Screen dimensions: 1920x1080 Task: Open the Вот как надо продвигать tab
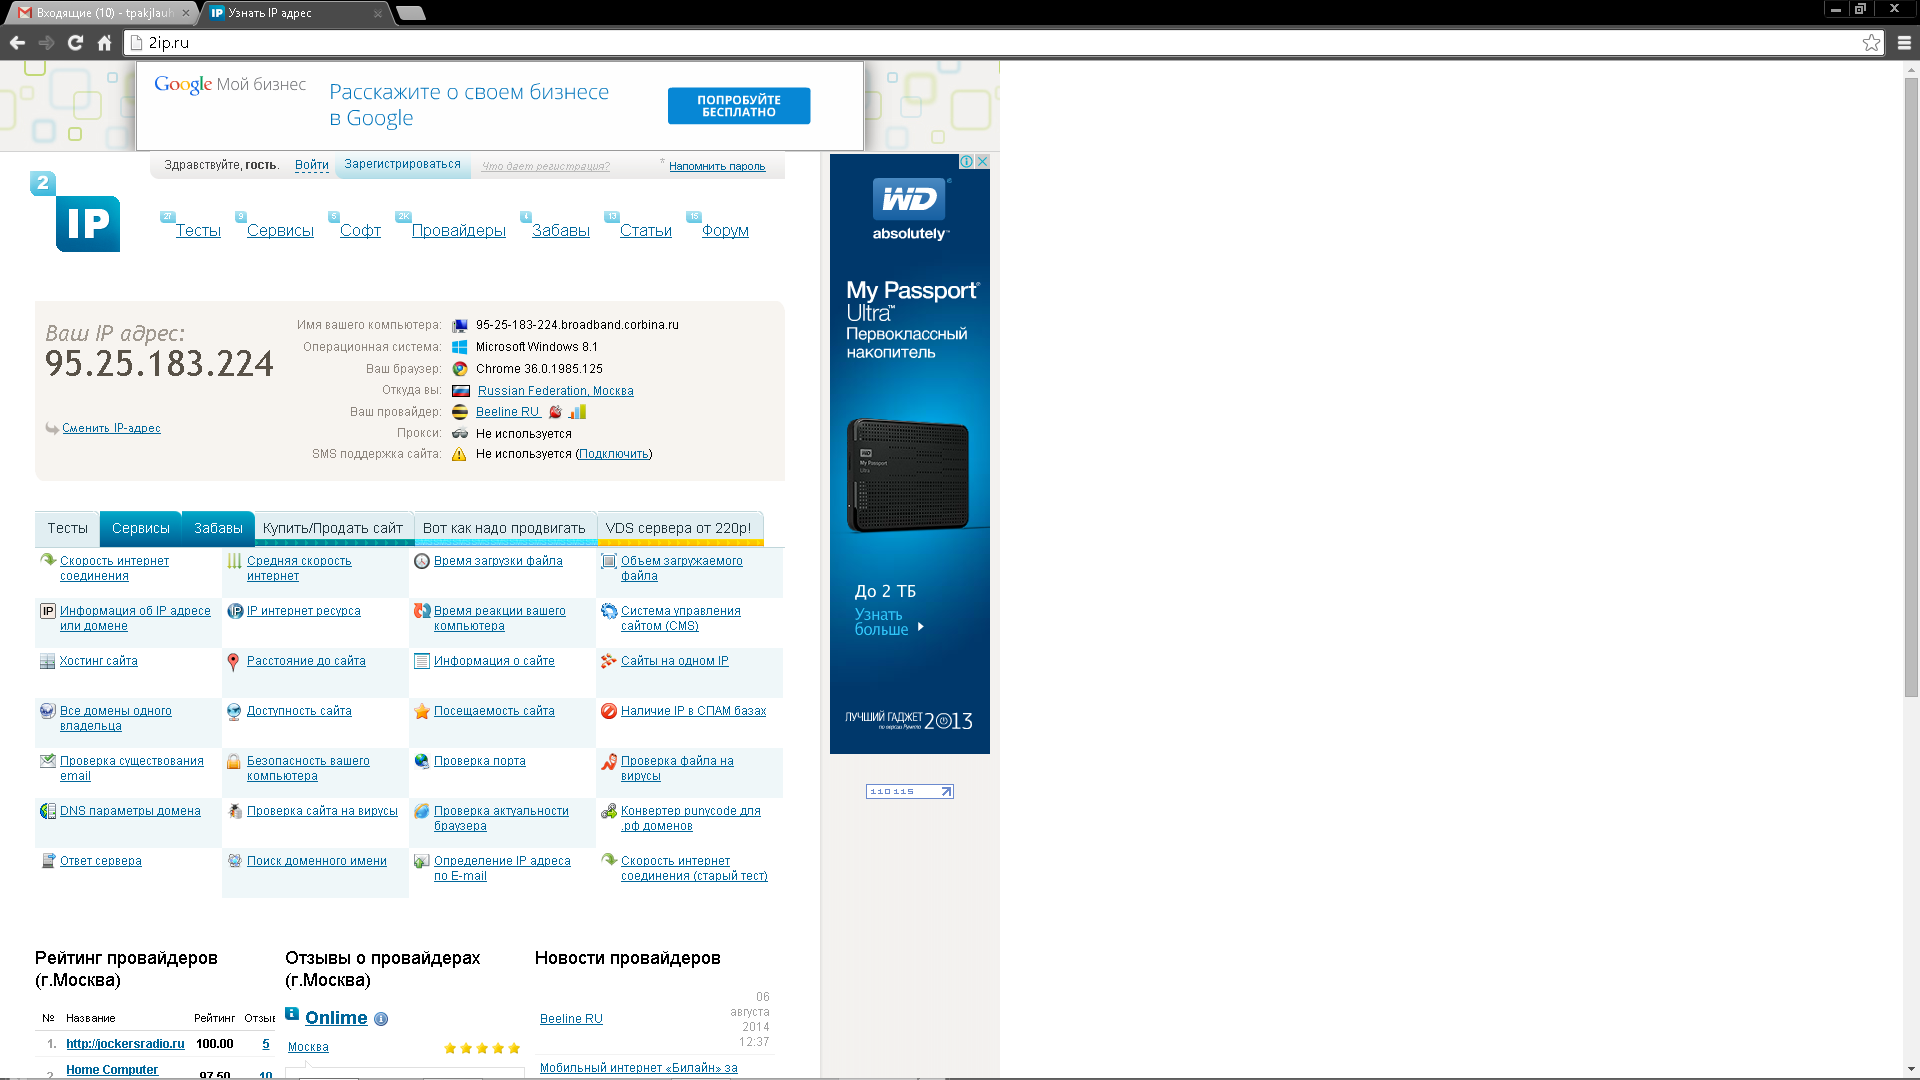pos(504,528)
